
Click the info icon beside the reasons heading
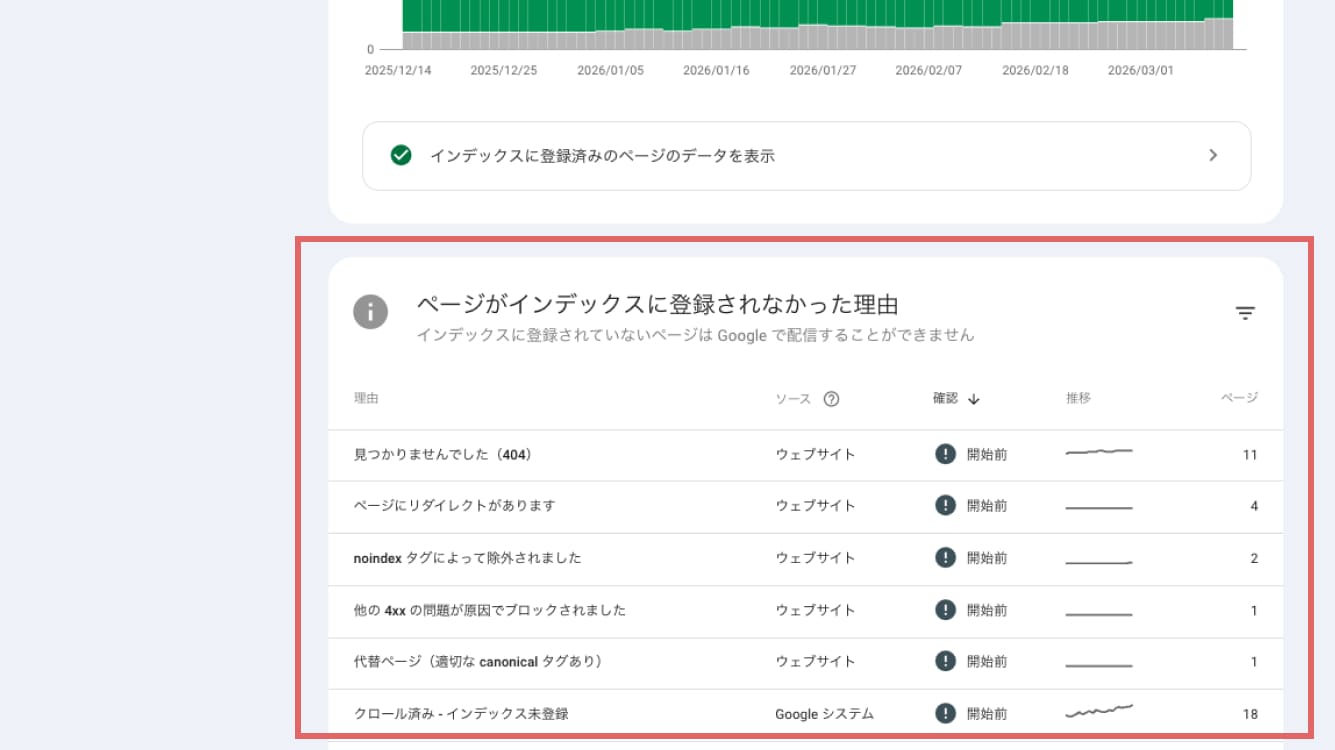pyautogui.click(x=371, y=312)
